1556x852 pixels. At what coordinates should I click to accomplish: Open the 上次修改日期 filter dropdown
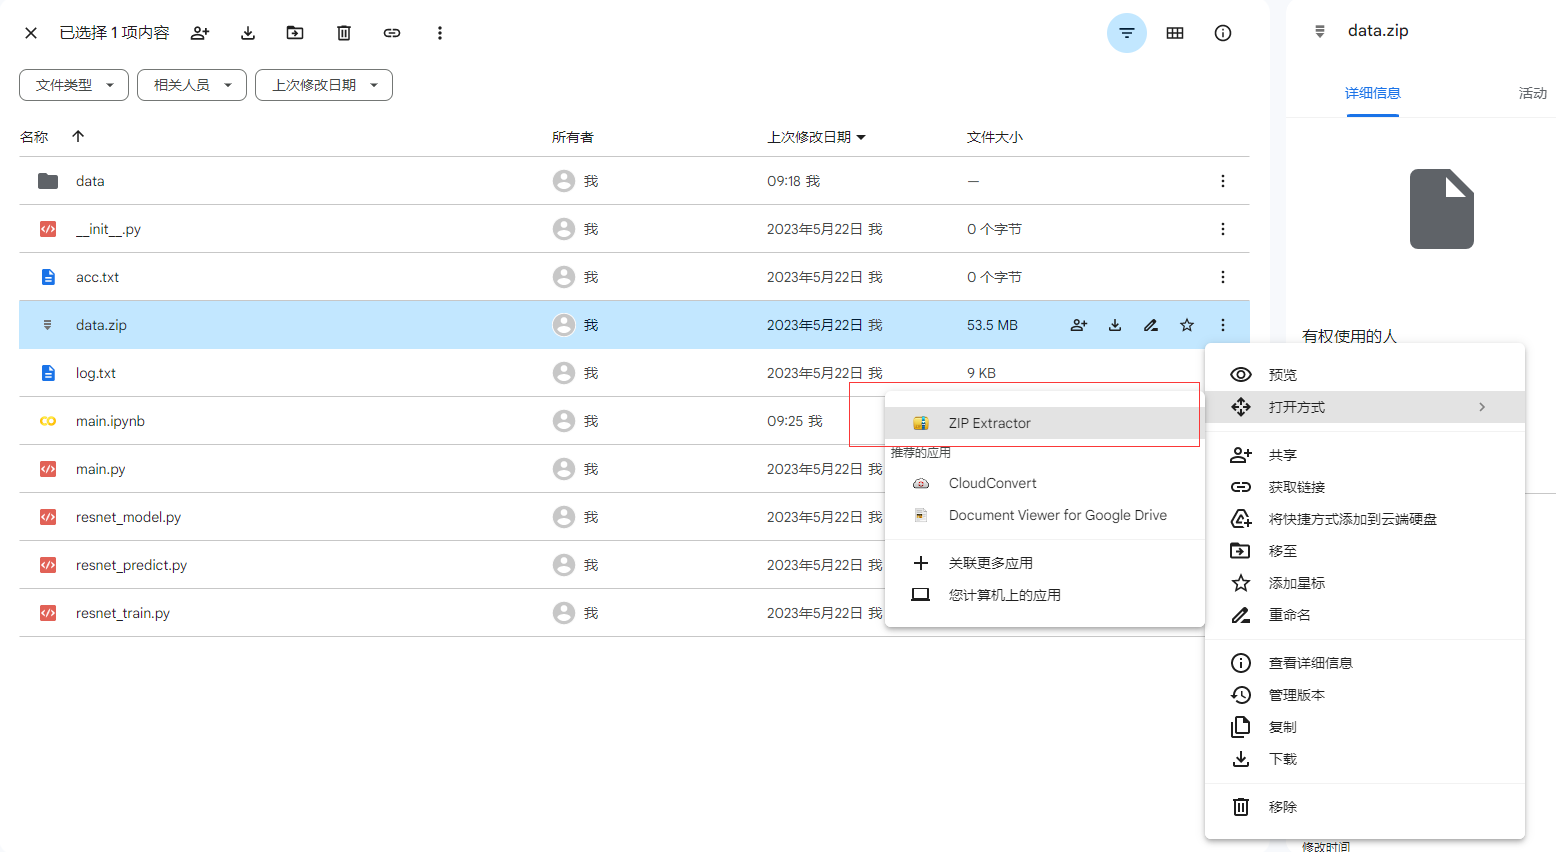pyautogui.click(x=324, y=85)
